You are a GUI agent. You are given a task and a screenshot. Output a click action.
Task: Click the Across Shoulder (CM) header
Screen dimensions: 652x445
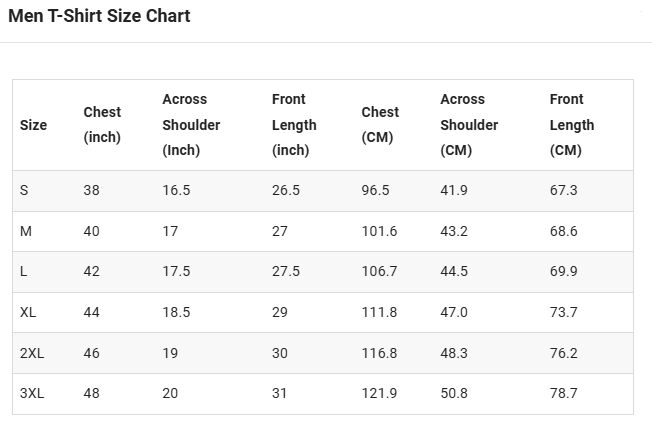tap(469, 125)
